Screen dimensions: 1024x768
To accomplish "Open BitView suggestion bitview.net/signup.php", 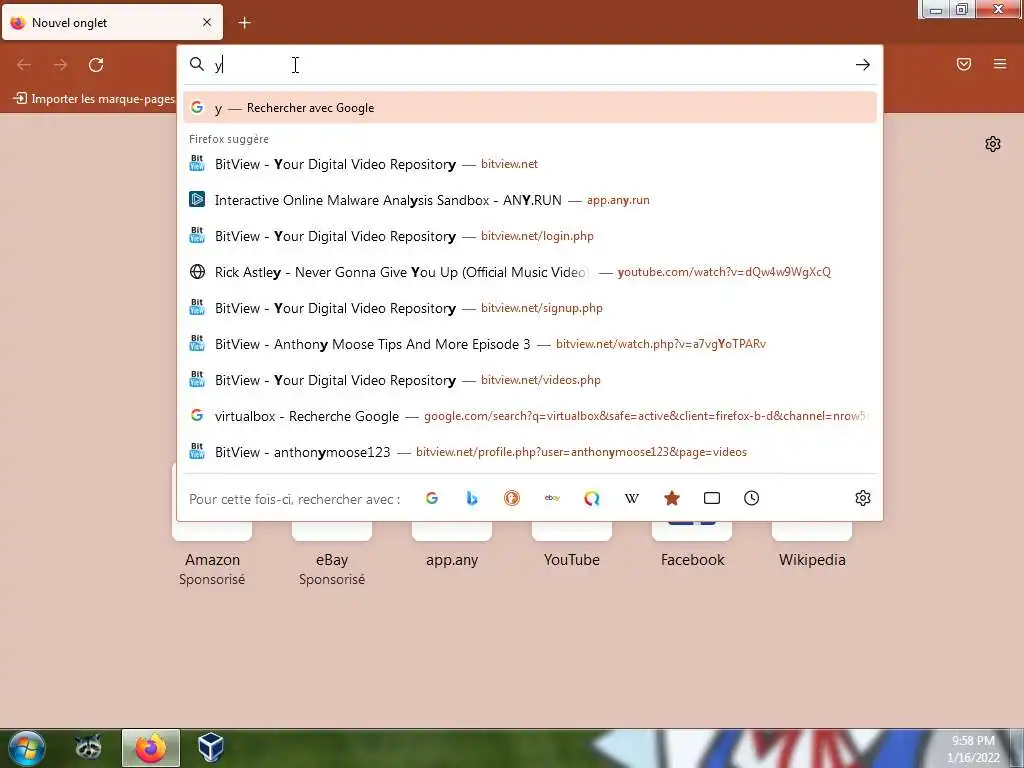I will (530, 308).
